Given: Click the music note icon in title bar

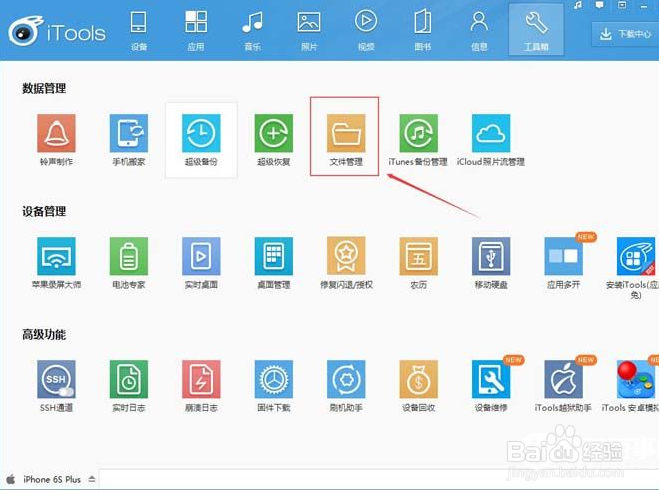Looking at the screenshot, I should click(578, 5).
